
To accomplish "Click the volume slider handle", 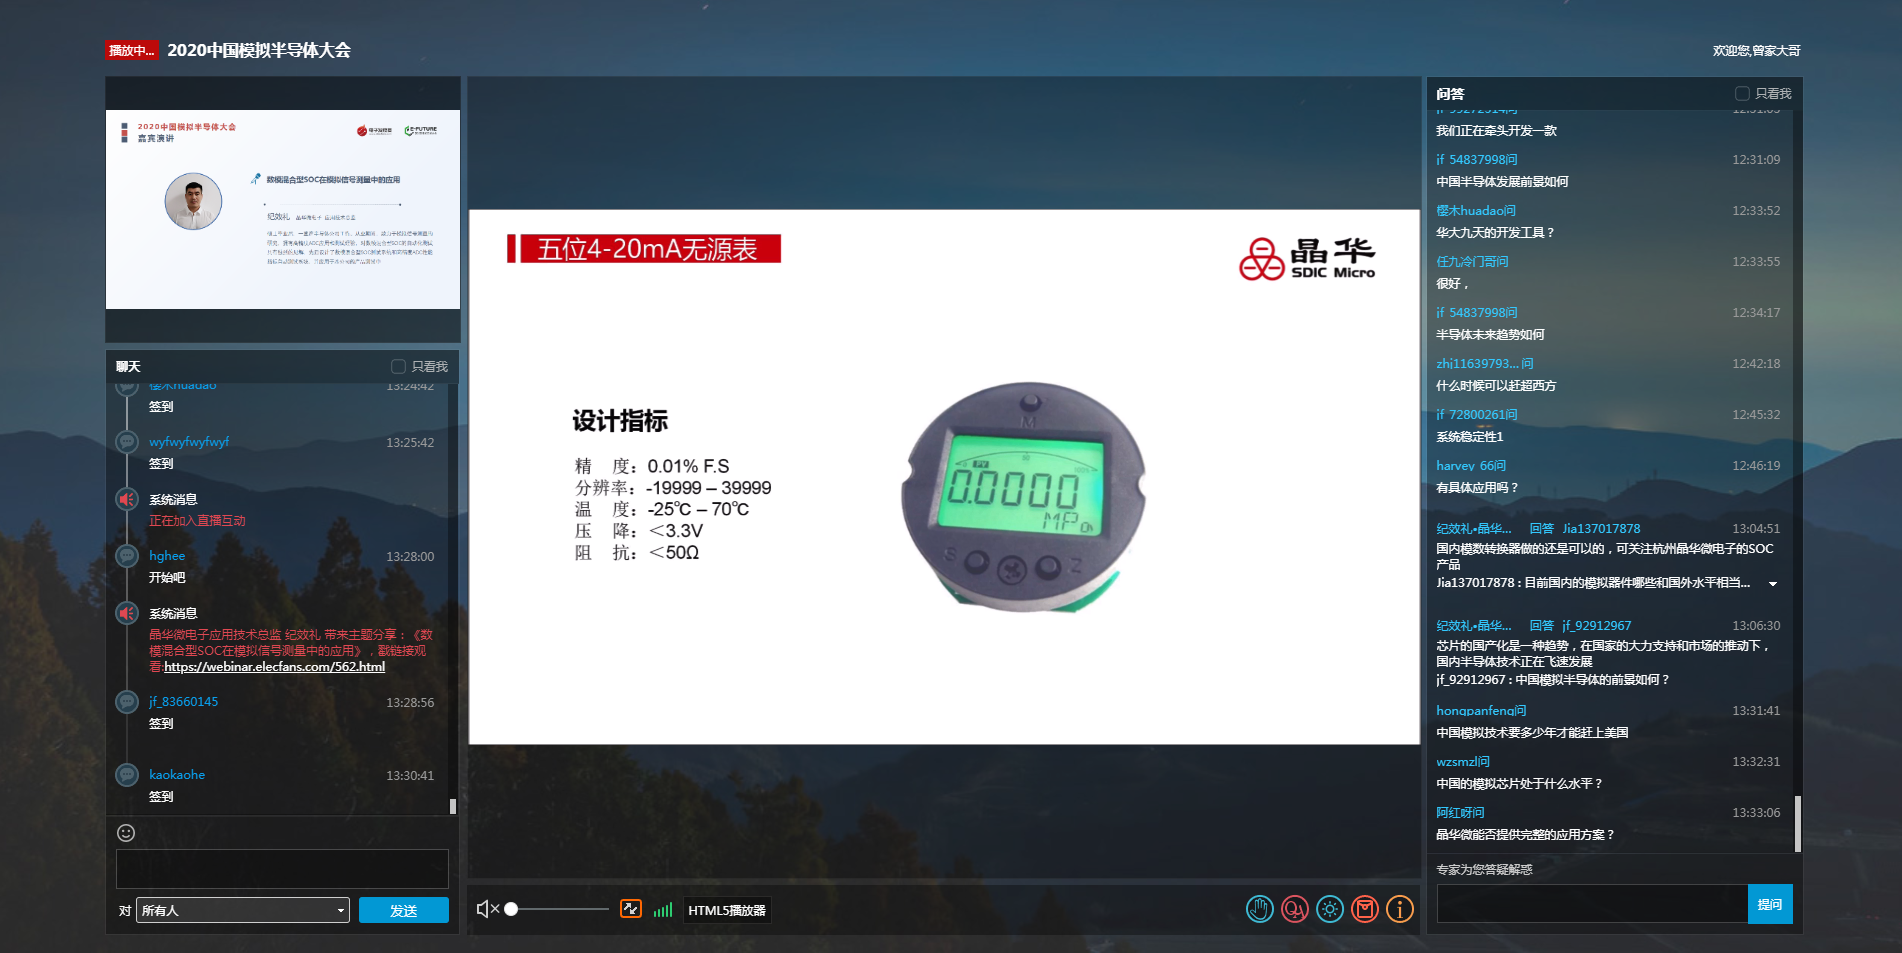I will point(511,909).
